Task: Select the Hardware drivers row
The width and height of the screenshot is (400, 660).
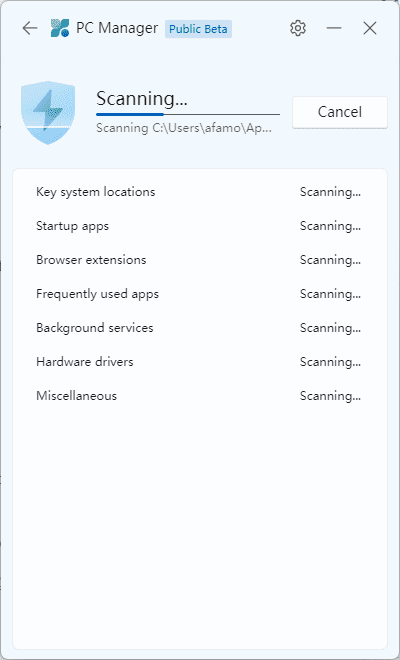Action: [x=200, y=362]
